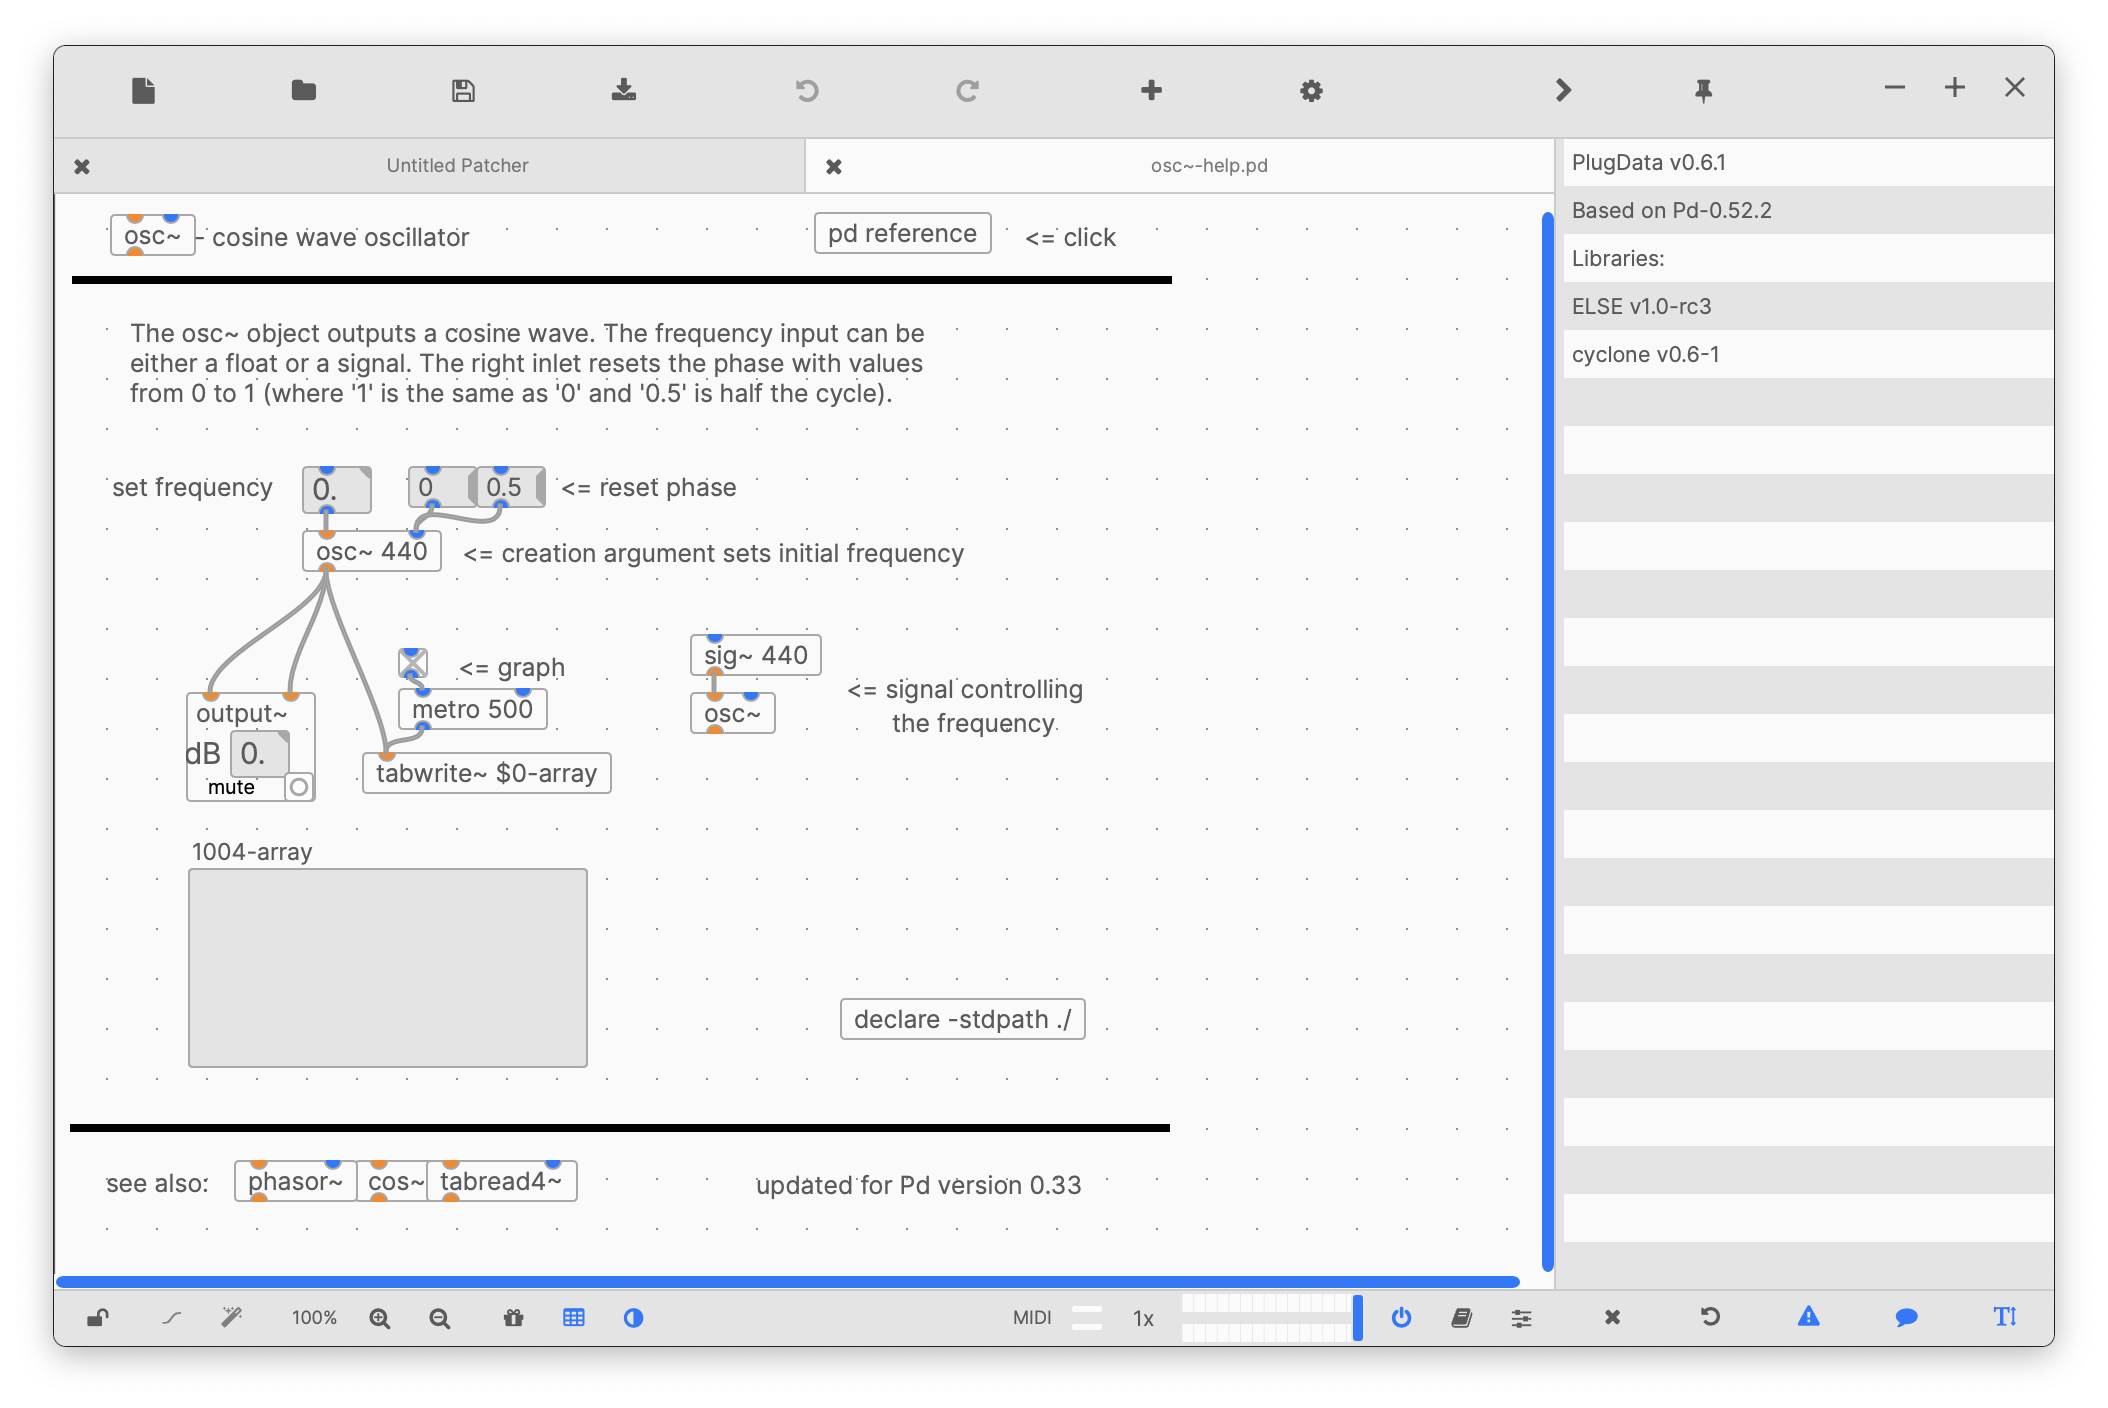Select the Zoom in magnifier icon
The height and width of the screenshot is (1408, 2108).
(379, 1318)
